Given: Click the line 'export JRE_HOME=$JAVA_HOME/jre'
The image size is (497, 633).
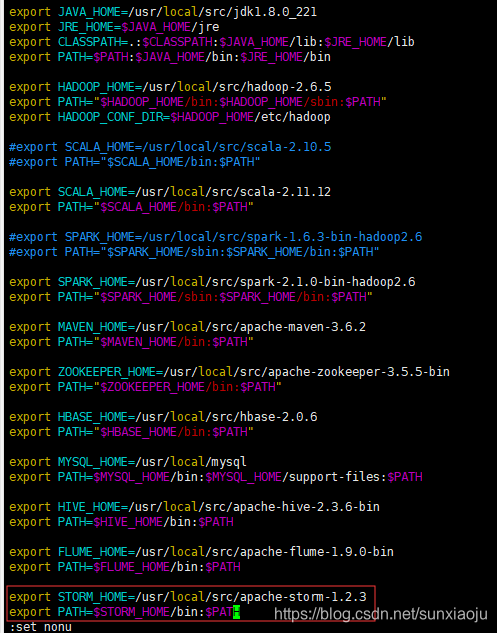Looking at the screenshot, I should point(114,27).
